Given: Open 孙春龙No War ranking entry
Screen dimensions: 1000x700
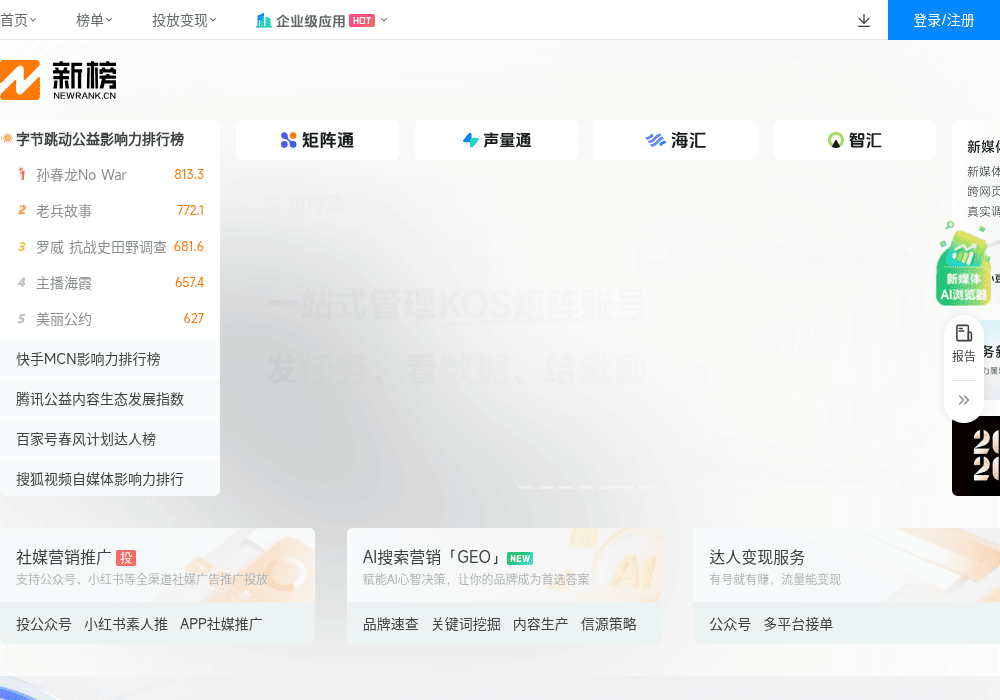Looking at the screenshot, I should tap(82, 175).
